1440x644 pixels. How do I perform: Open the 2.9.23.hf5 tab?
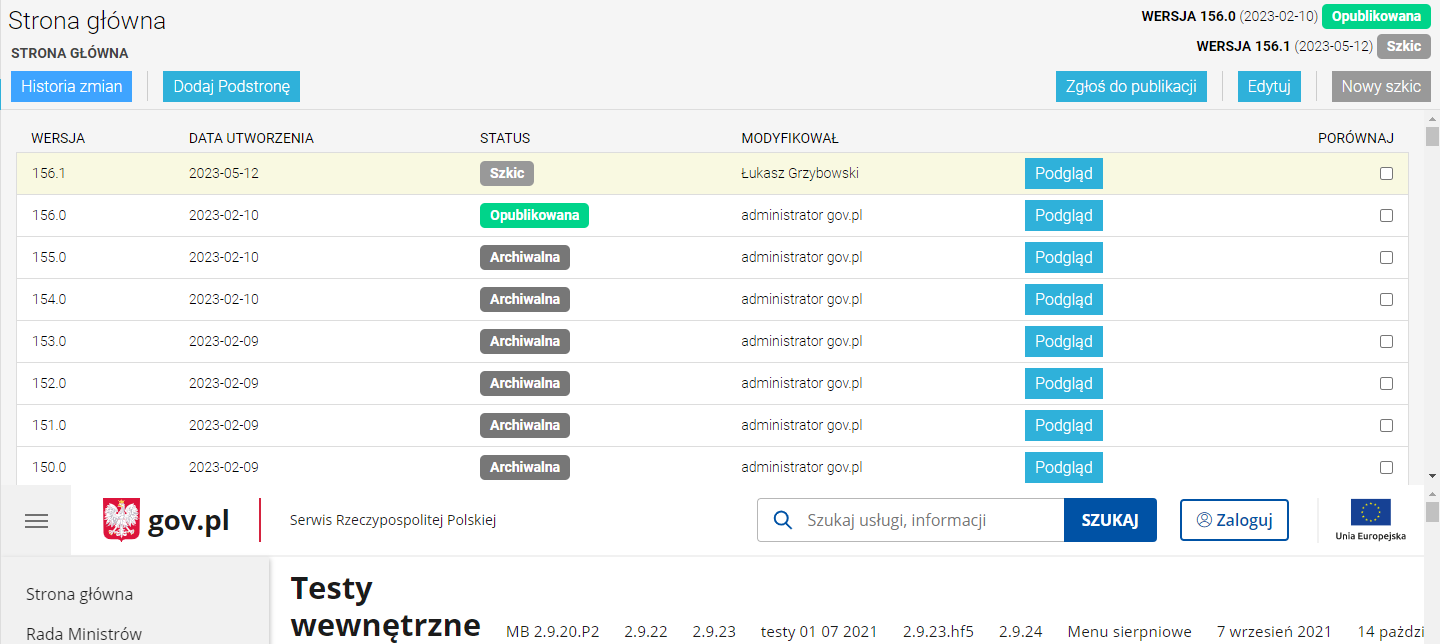point(938,631)
